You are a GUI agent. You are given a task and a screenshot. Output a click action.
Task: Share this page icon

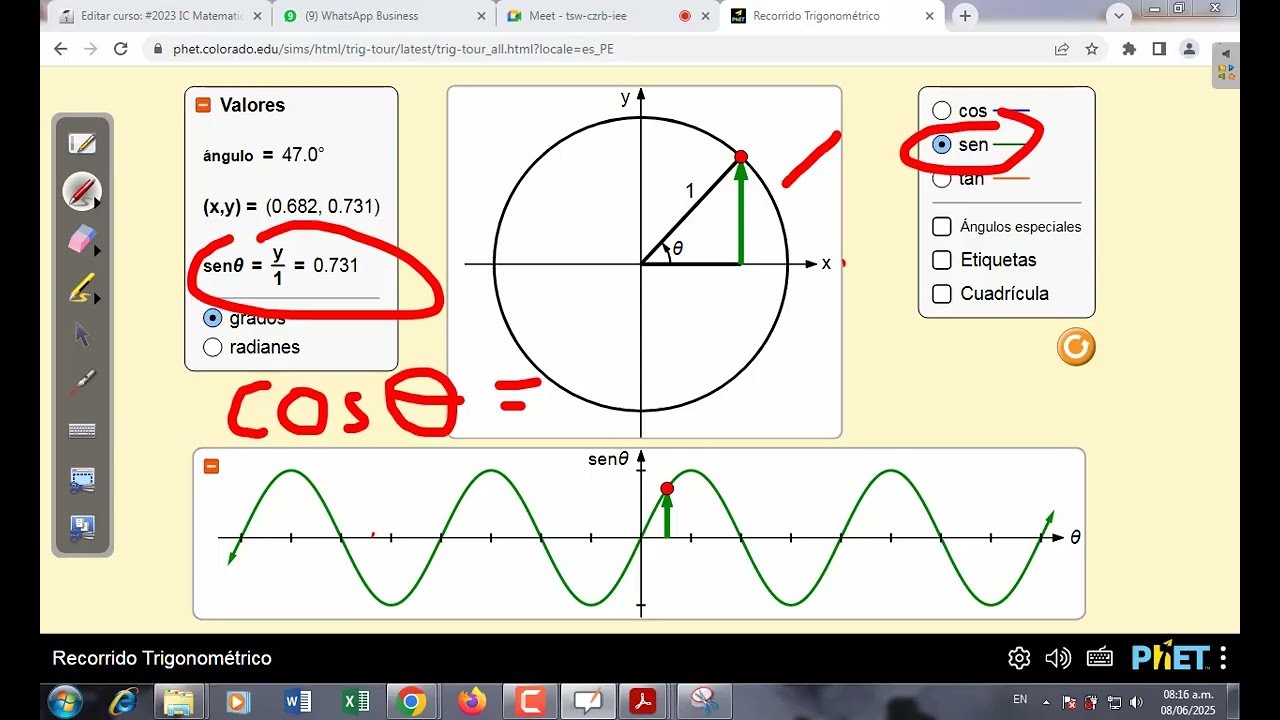coord(1061,49)
